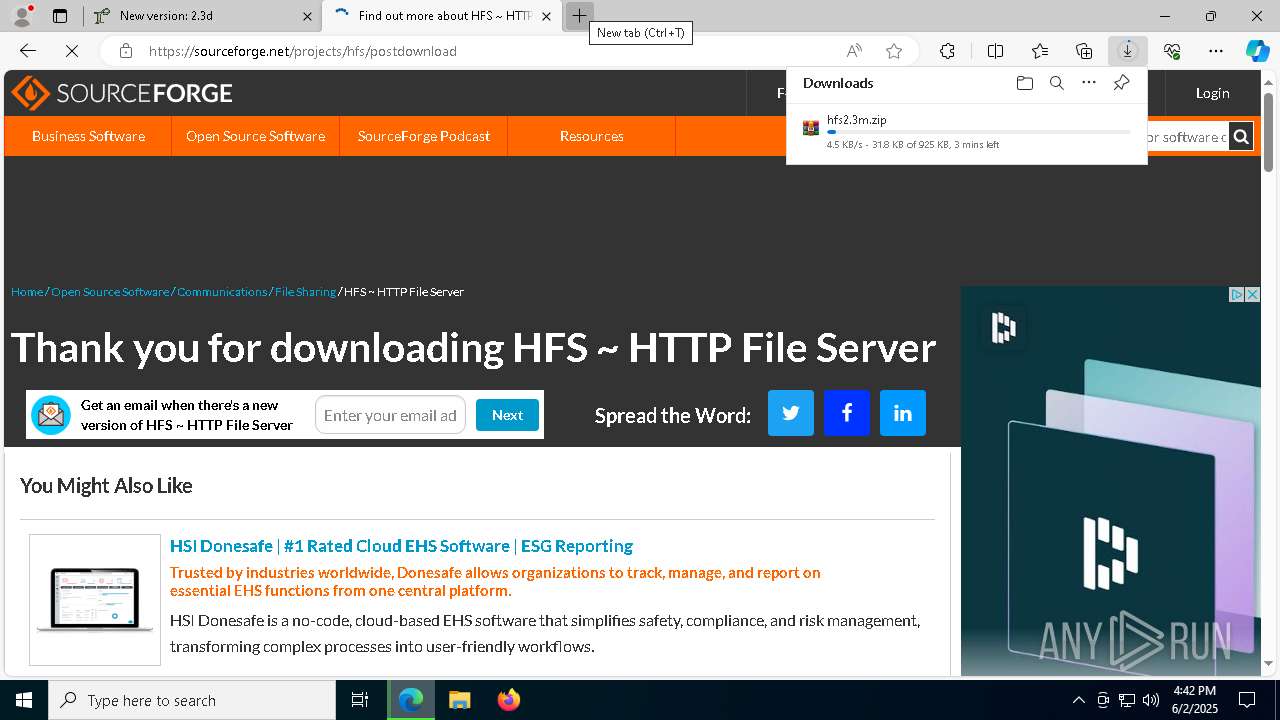The image size is (1280, 720).
Task: Open File Sharing breadcrumb
Action: (305, 292)
